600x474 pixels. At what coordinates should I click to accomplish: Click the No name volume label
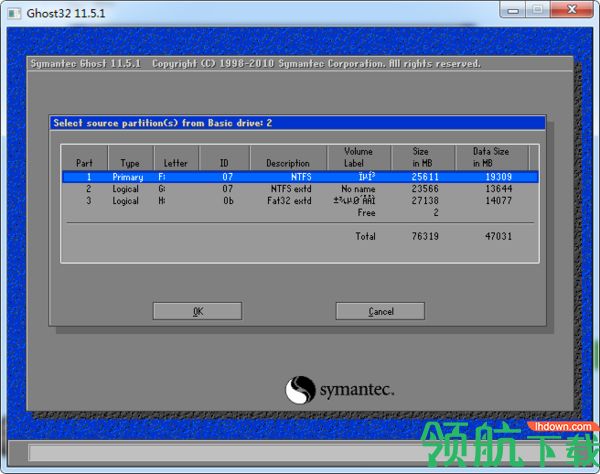point(358,189)
